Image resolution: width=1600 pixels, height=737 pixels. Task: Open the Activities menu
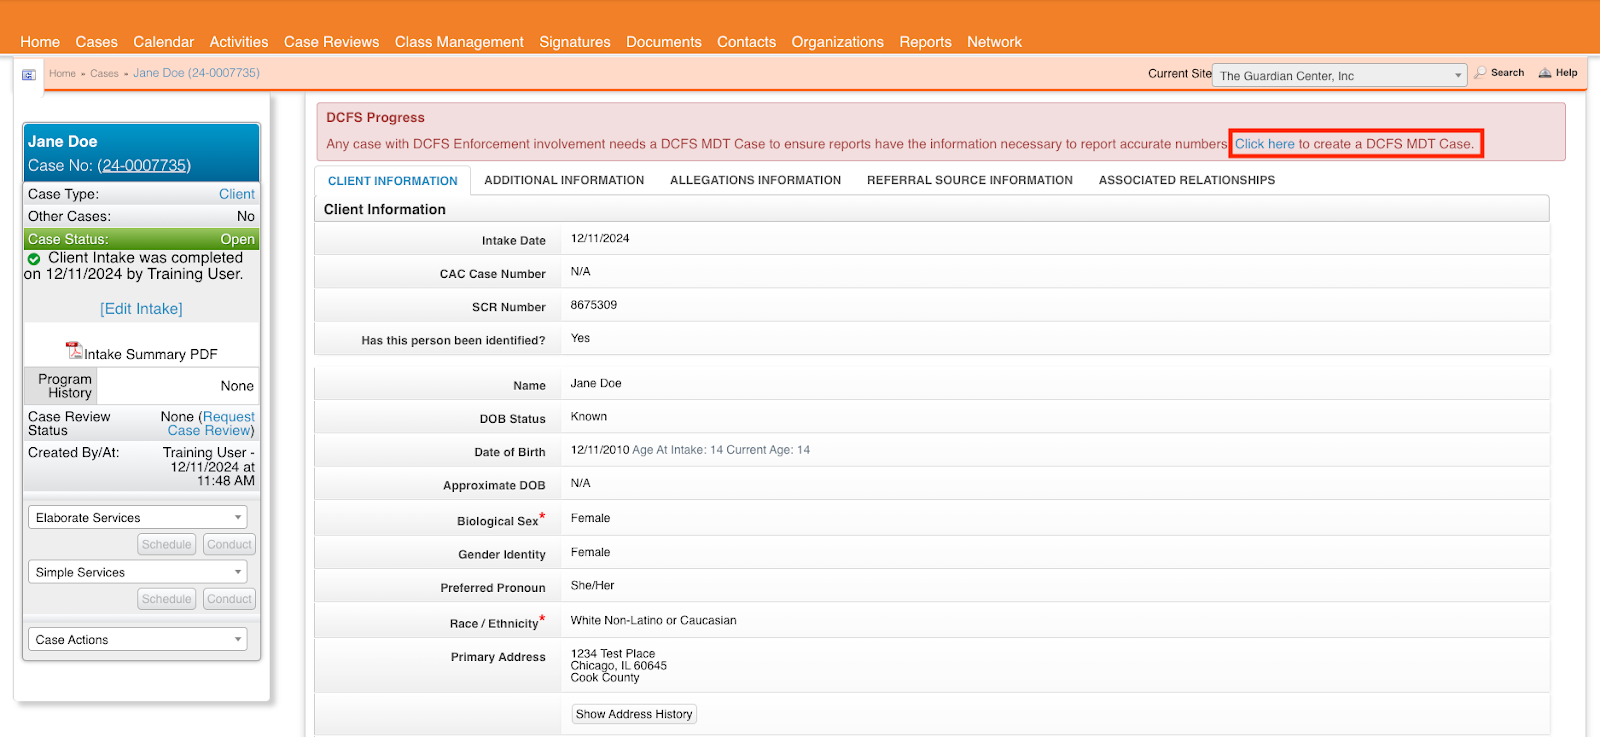[239, 42]
